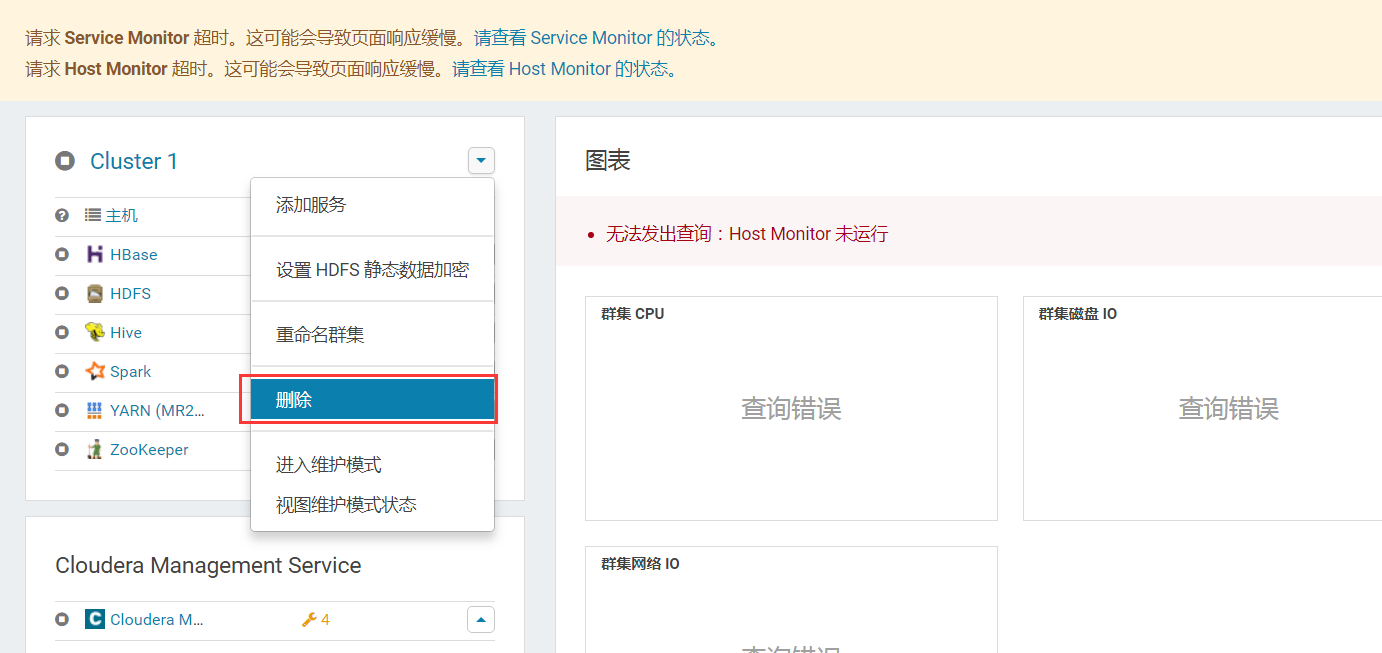Click the HDFS service icon
1382x653 pixels.
coord(95,294)
